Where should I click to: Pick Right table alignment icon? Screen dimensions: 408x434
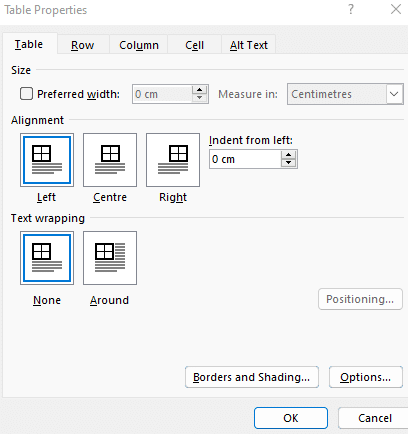(173, 160)
